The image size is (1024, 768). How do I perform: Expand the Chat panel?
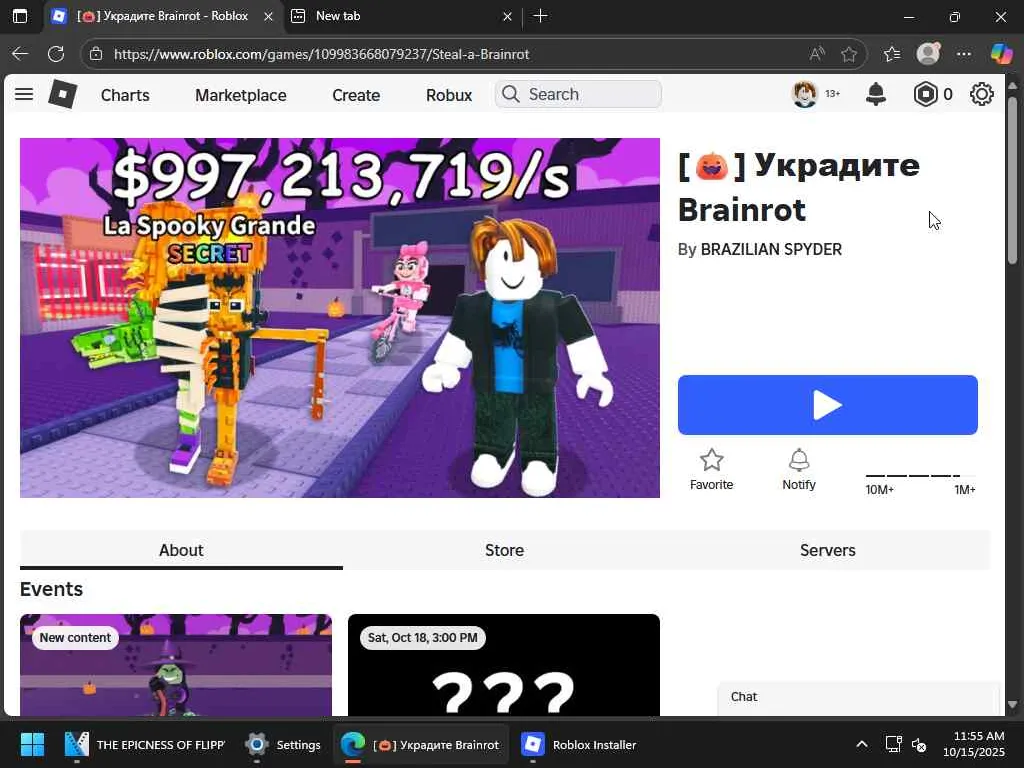pyautogui.click(x=859, y=697)
